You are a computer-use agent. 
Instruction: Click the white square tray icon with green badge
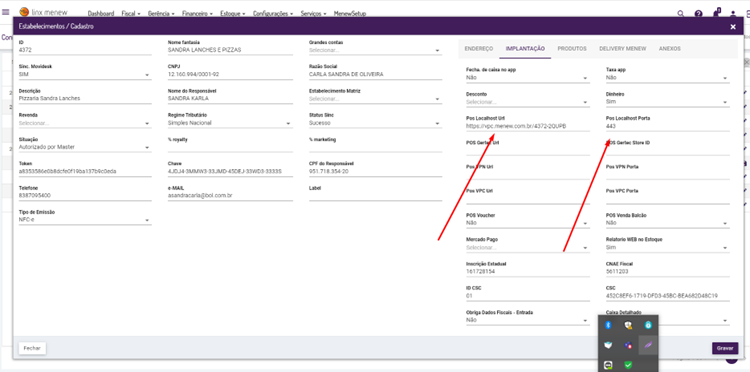coord(608,365)
